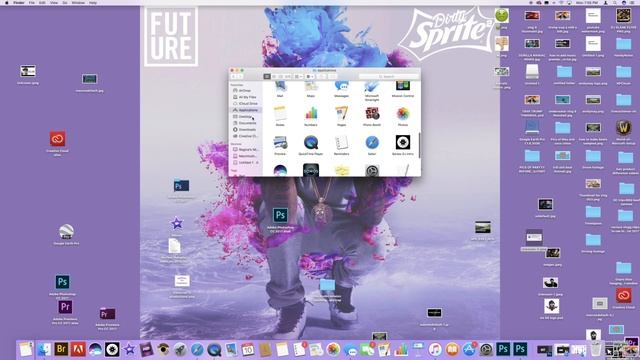
Task: Select the Numbers app in Finder window
Action: (311, 113)
